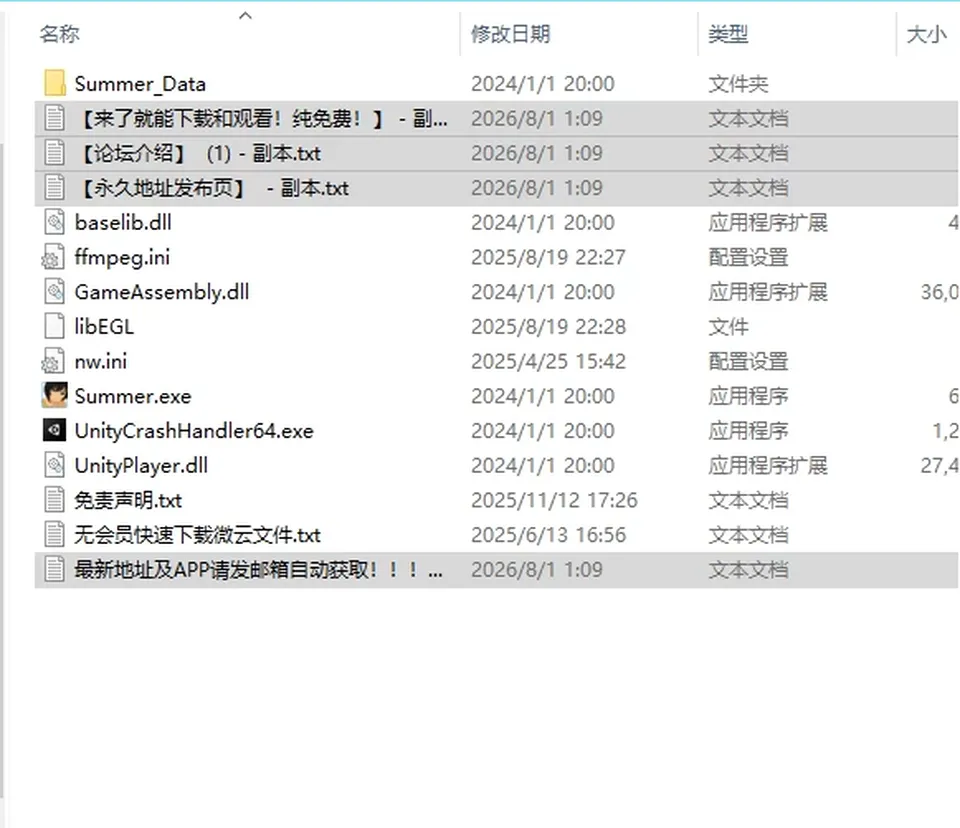Click the 文件夹 type of Summer_Data

(x=738, y=84)
